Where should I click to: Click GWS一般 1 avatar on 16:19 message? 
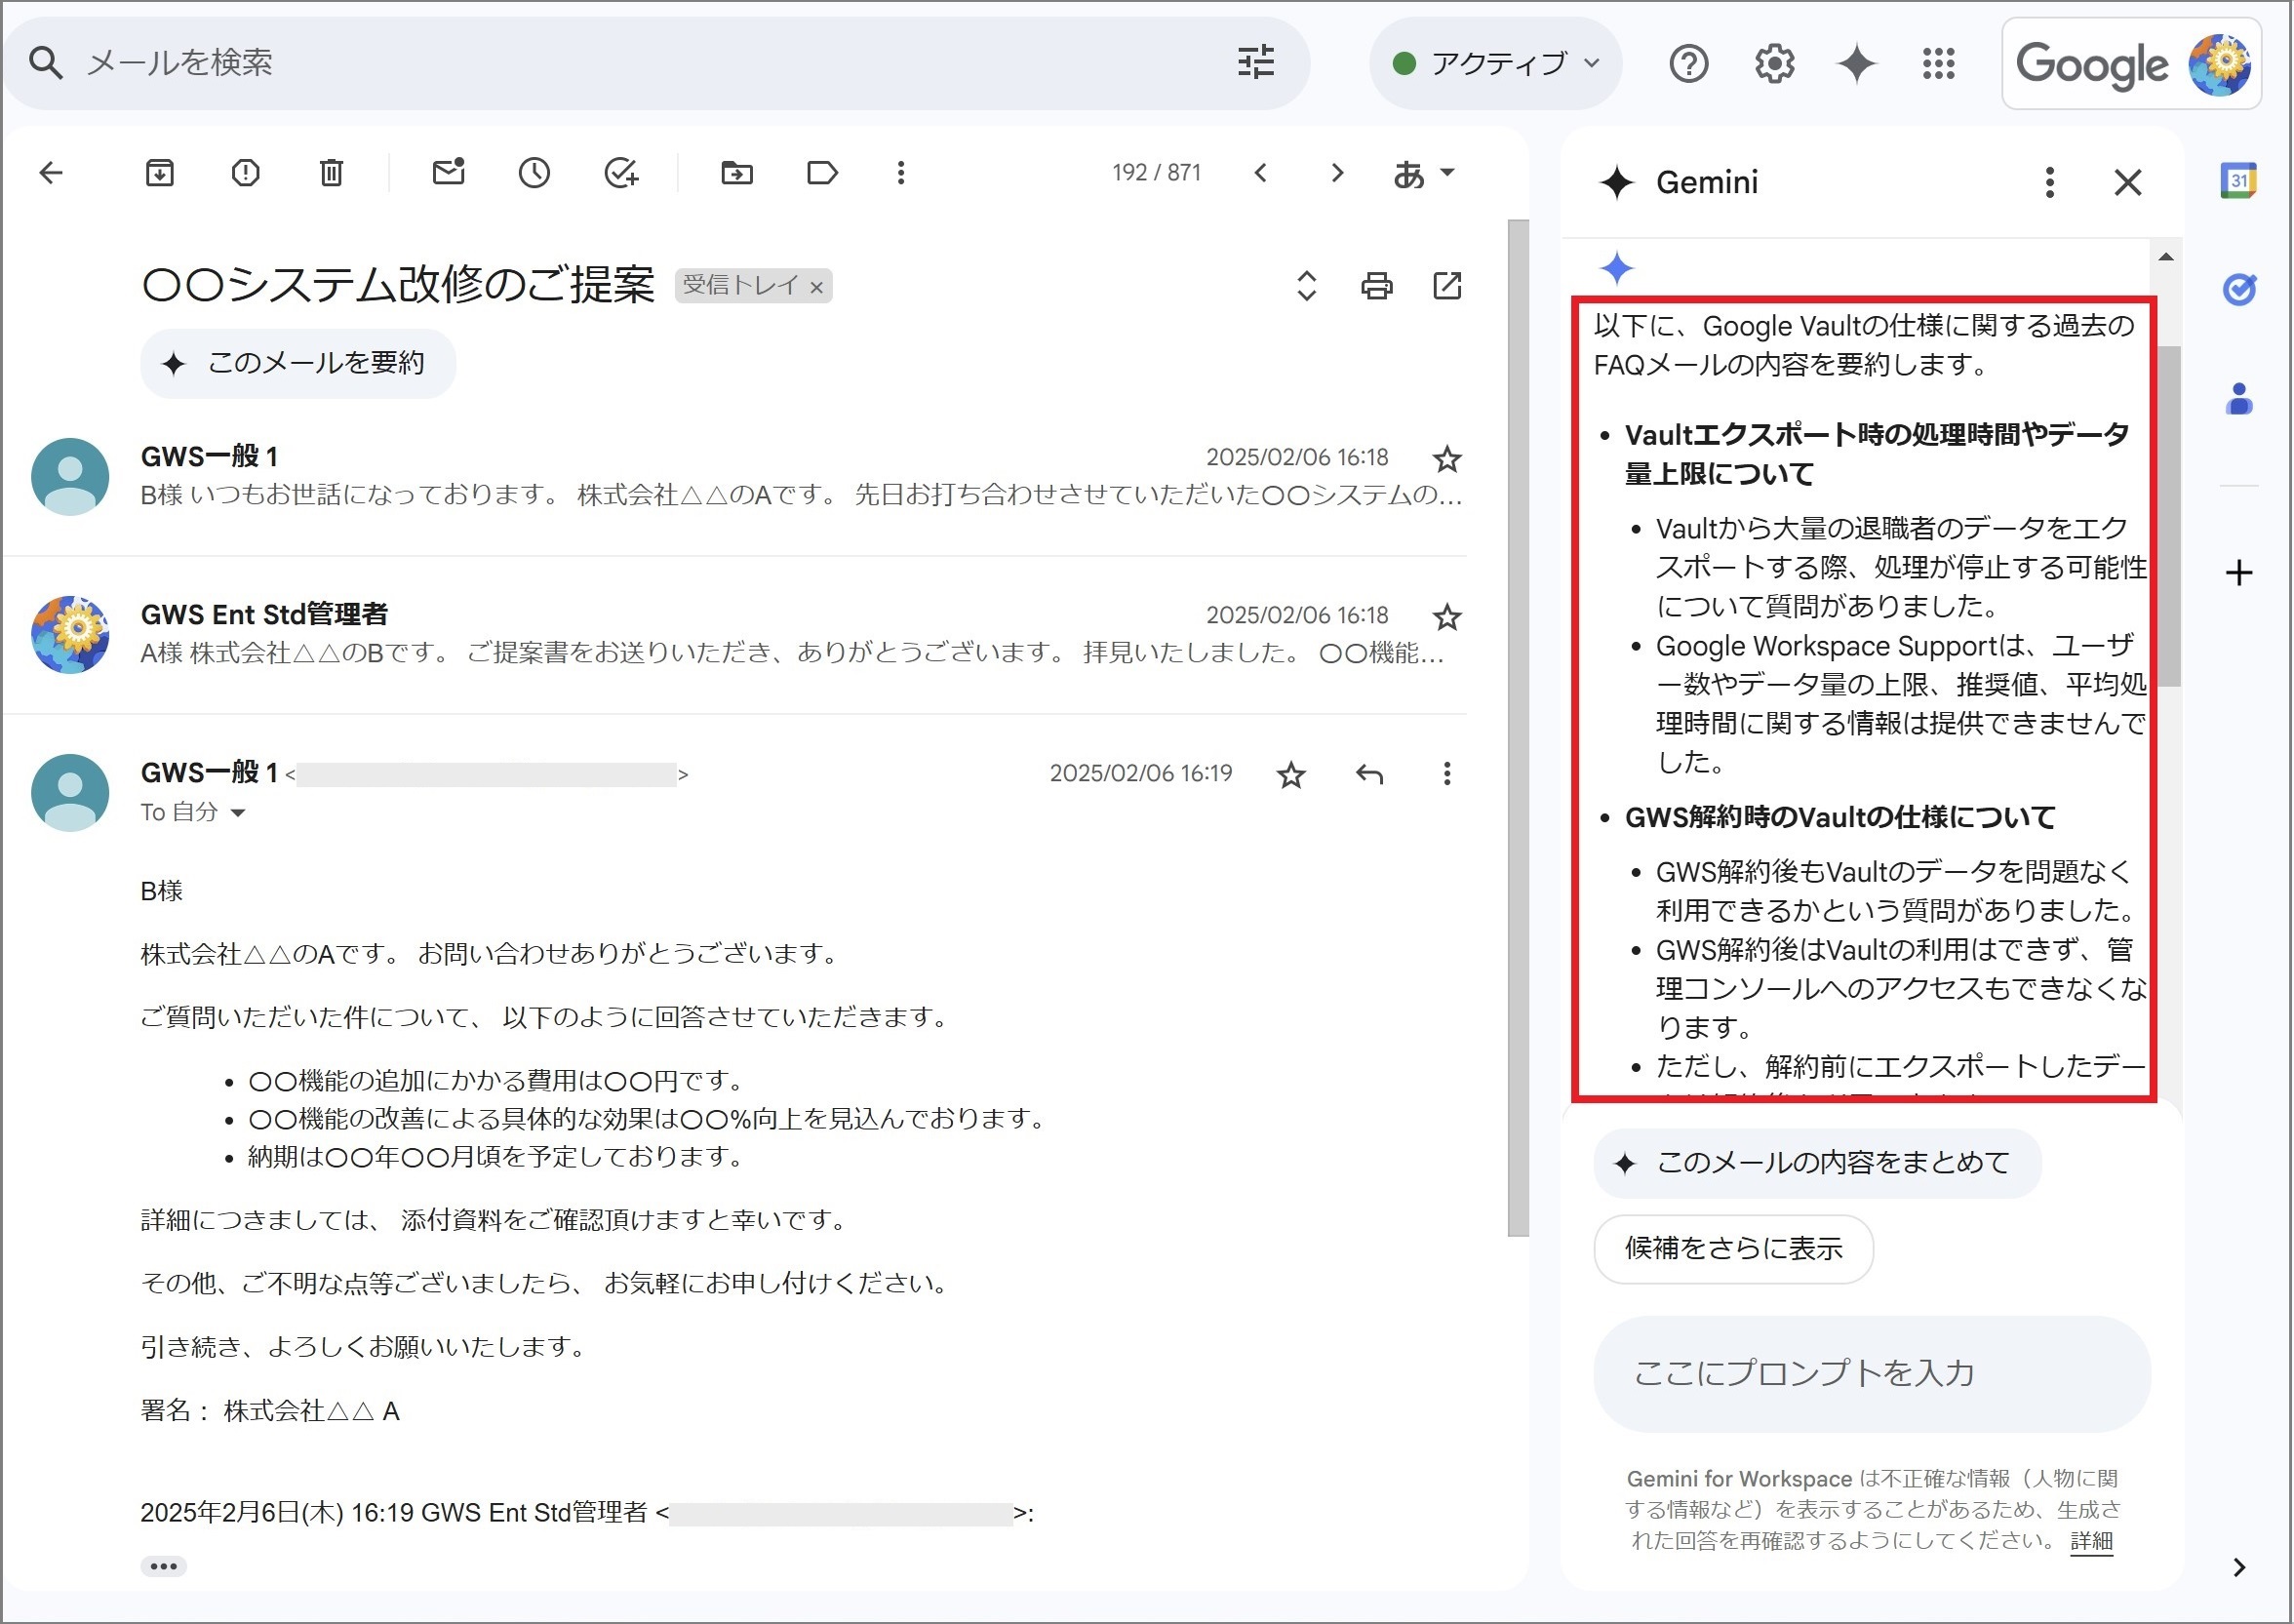[70, 793]
